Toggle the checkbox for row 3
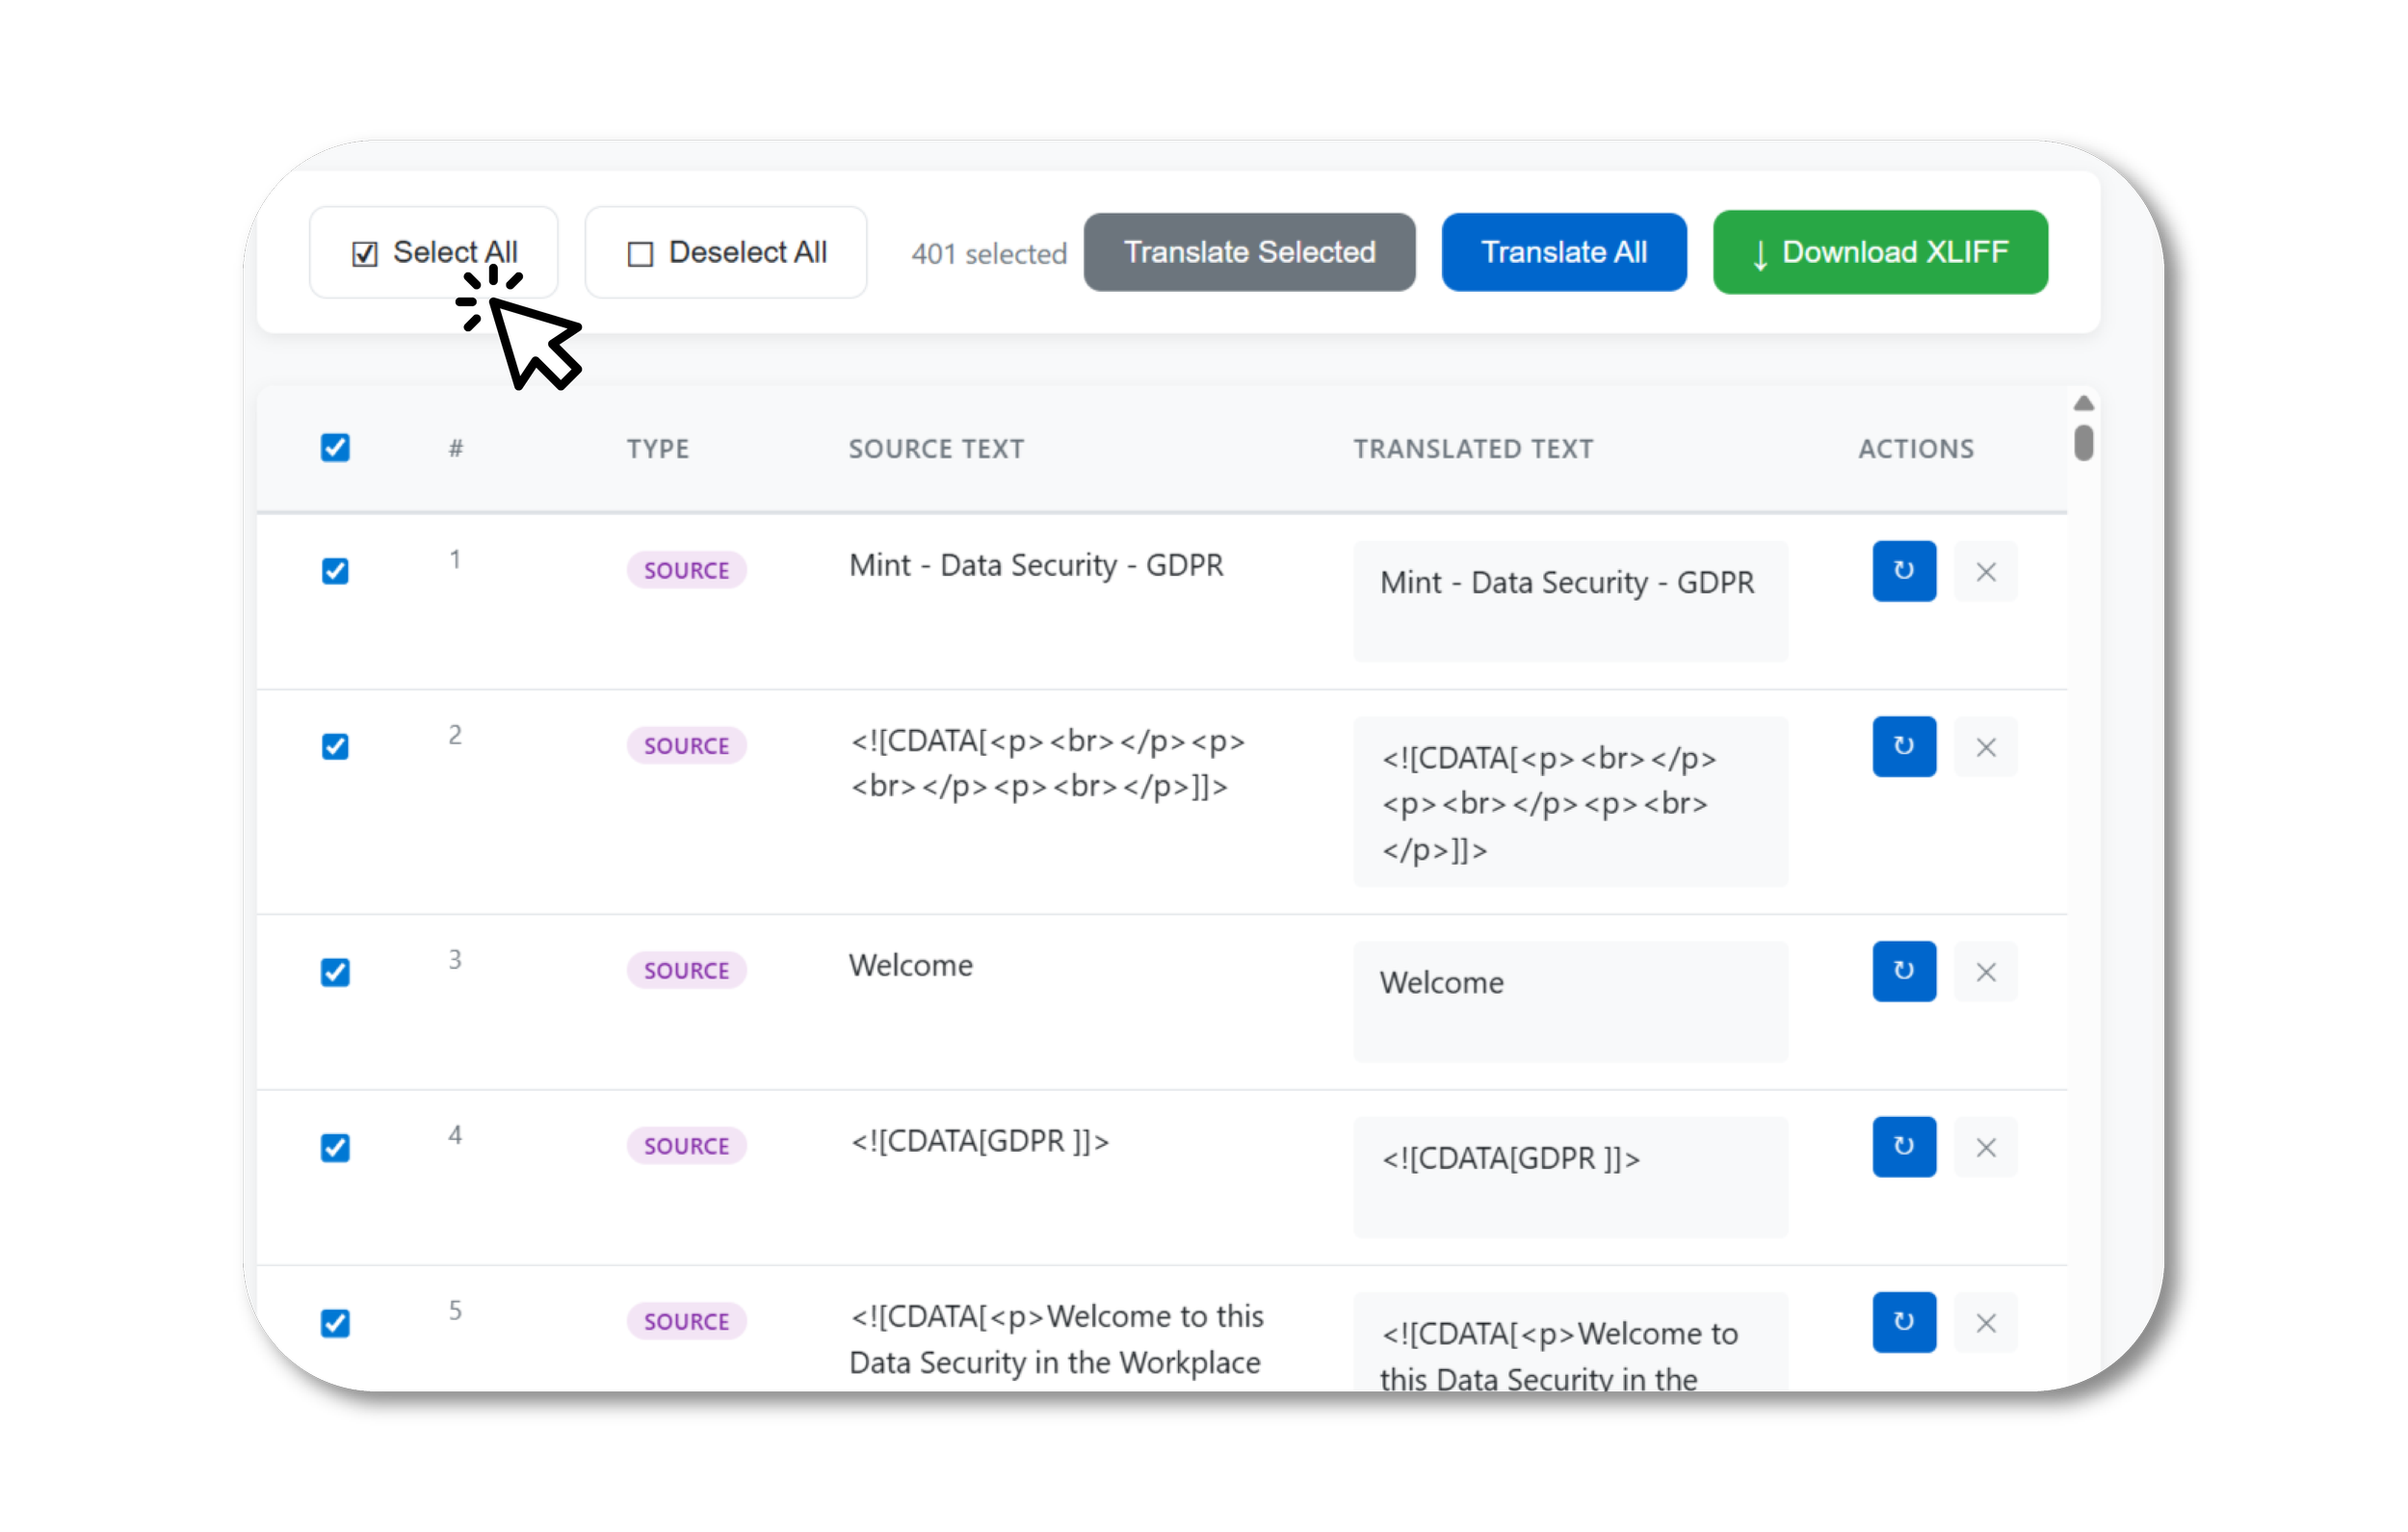Viewport: 2408px width, 1532px height. coord(335,972)
